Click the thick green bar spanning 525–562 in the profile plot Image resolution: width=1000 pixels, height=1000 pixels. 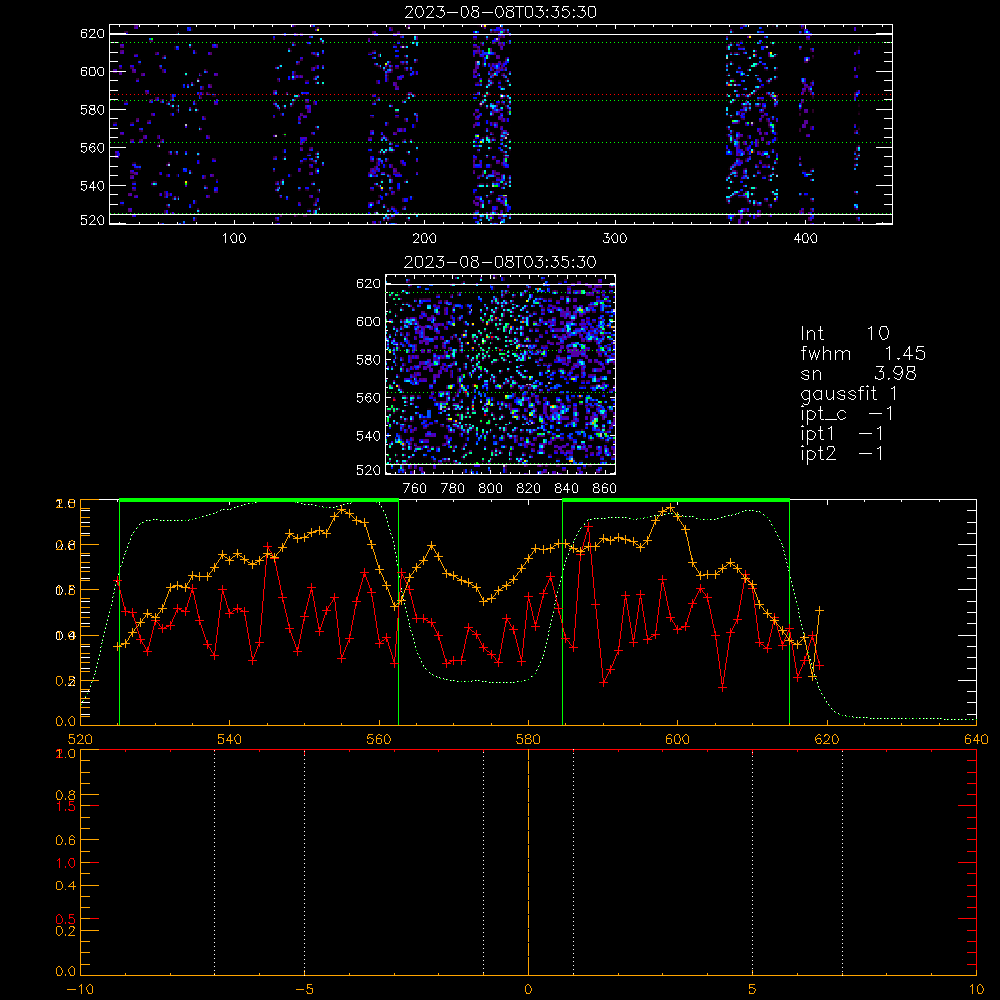(259, 500)
